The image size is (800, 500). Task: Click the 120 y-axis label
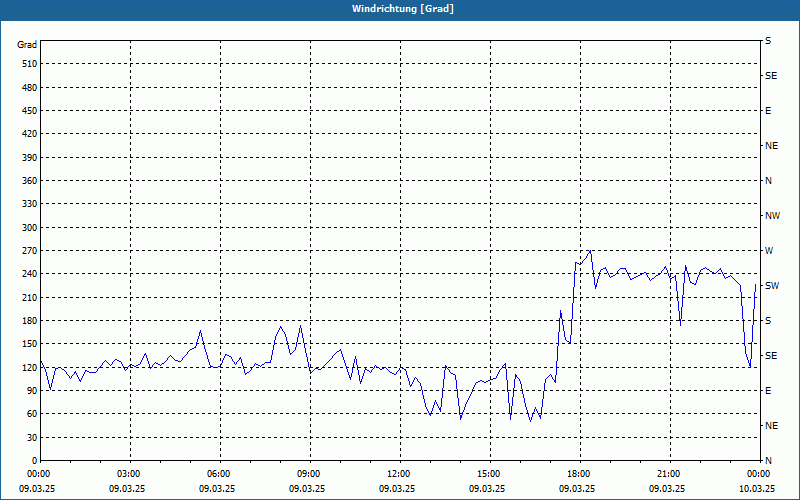30,367
